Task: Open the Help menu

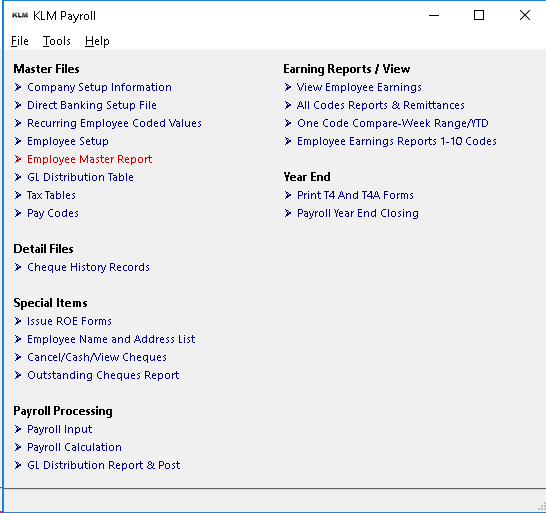Action: click(x=97, y=41)
